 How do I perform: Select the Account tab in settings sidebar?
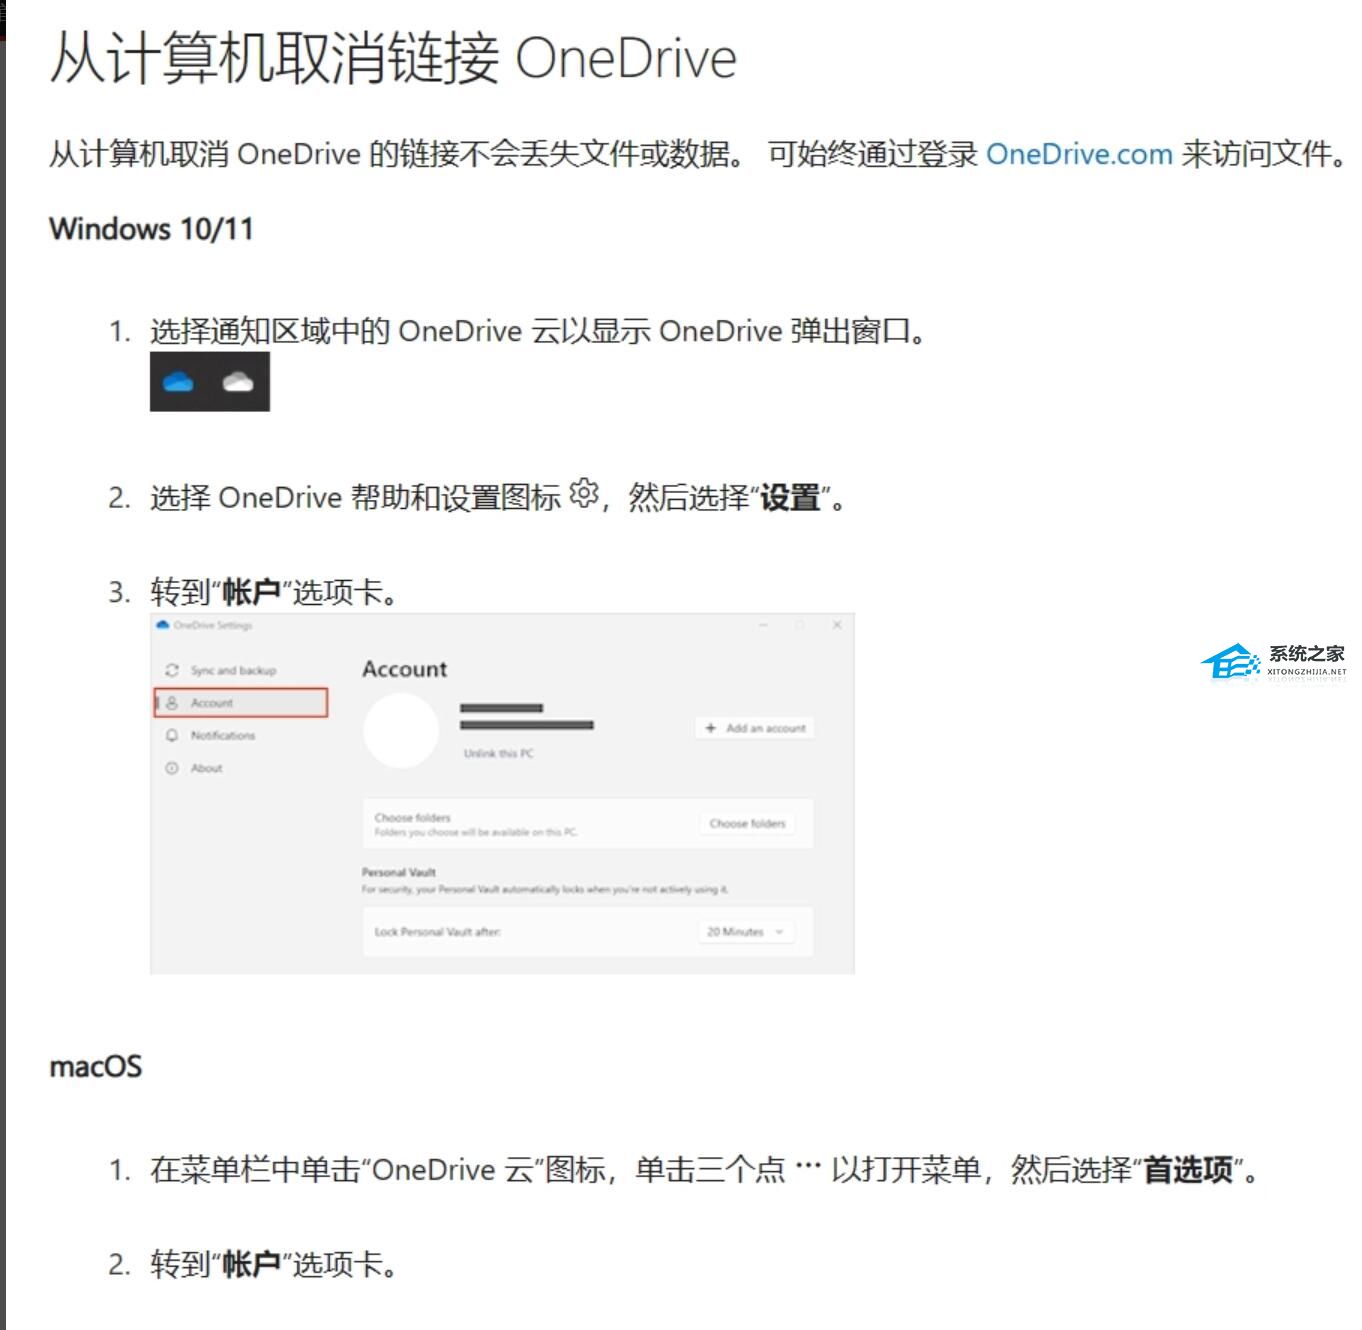click(241, 703)
